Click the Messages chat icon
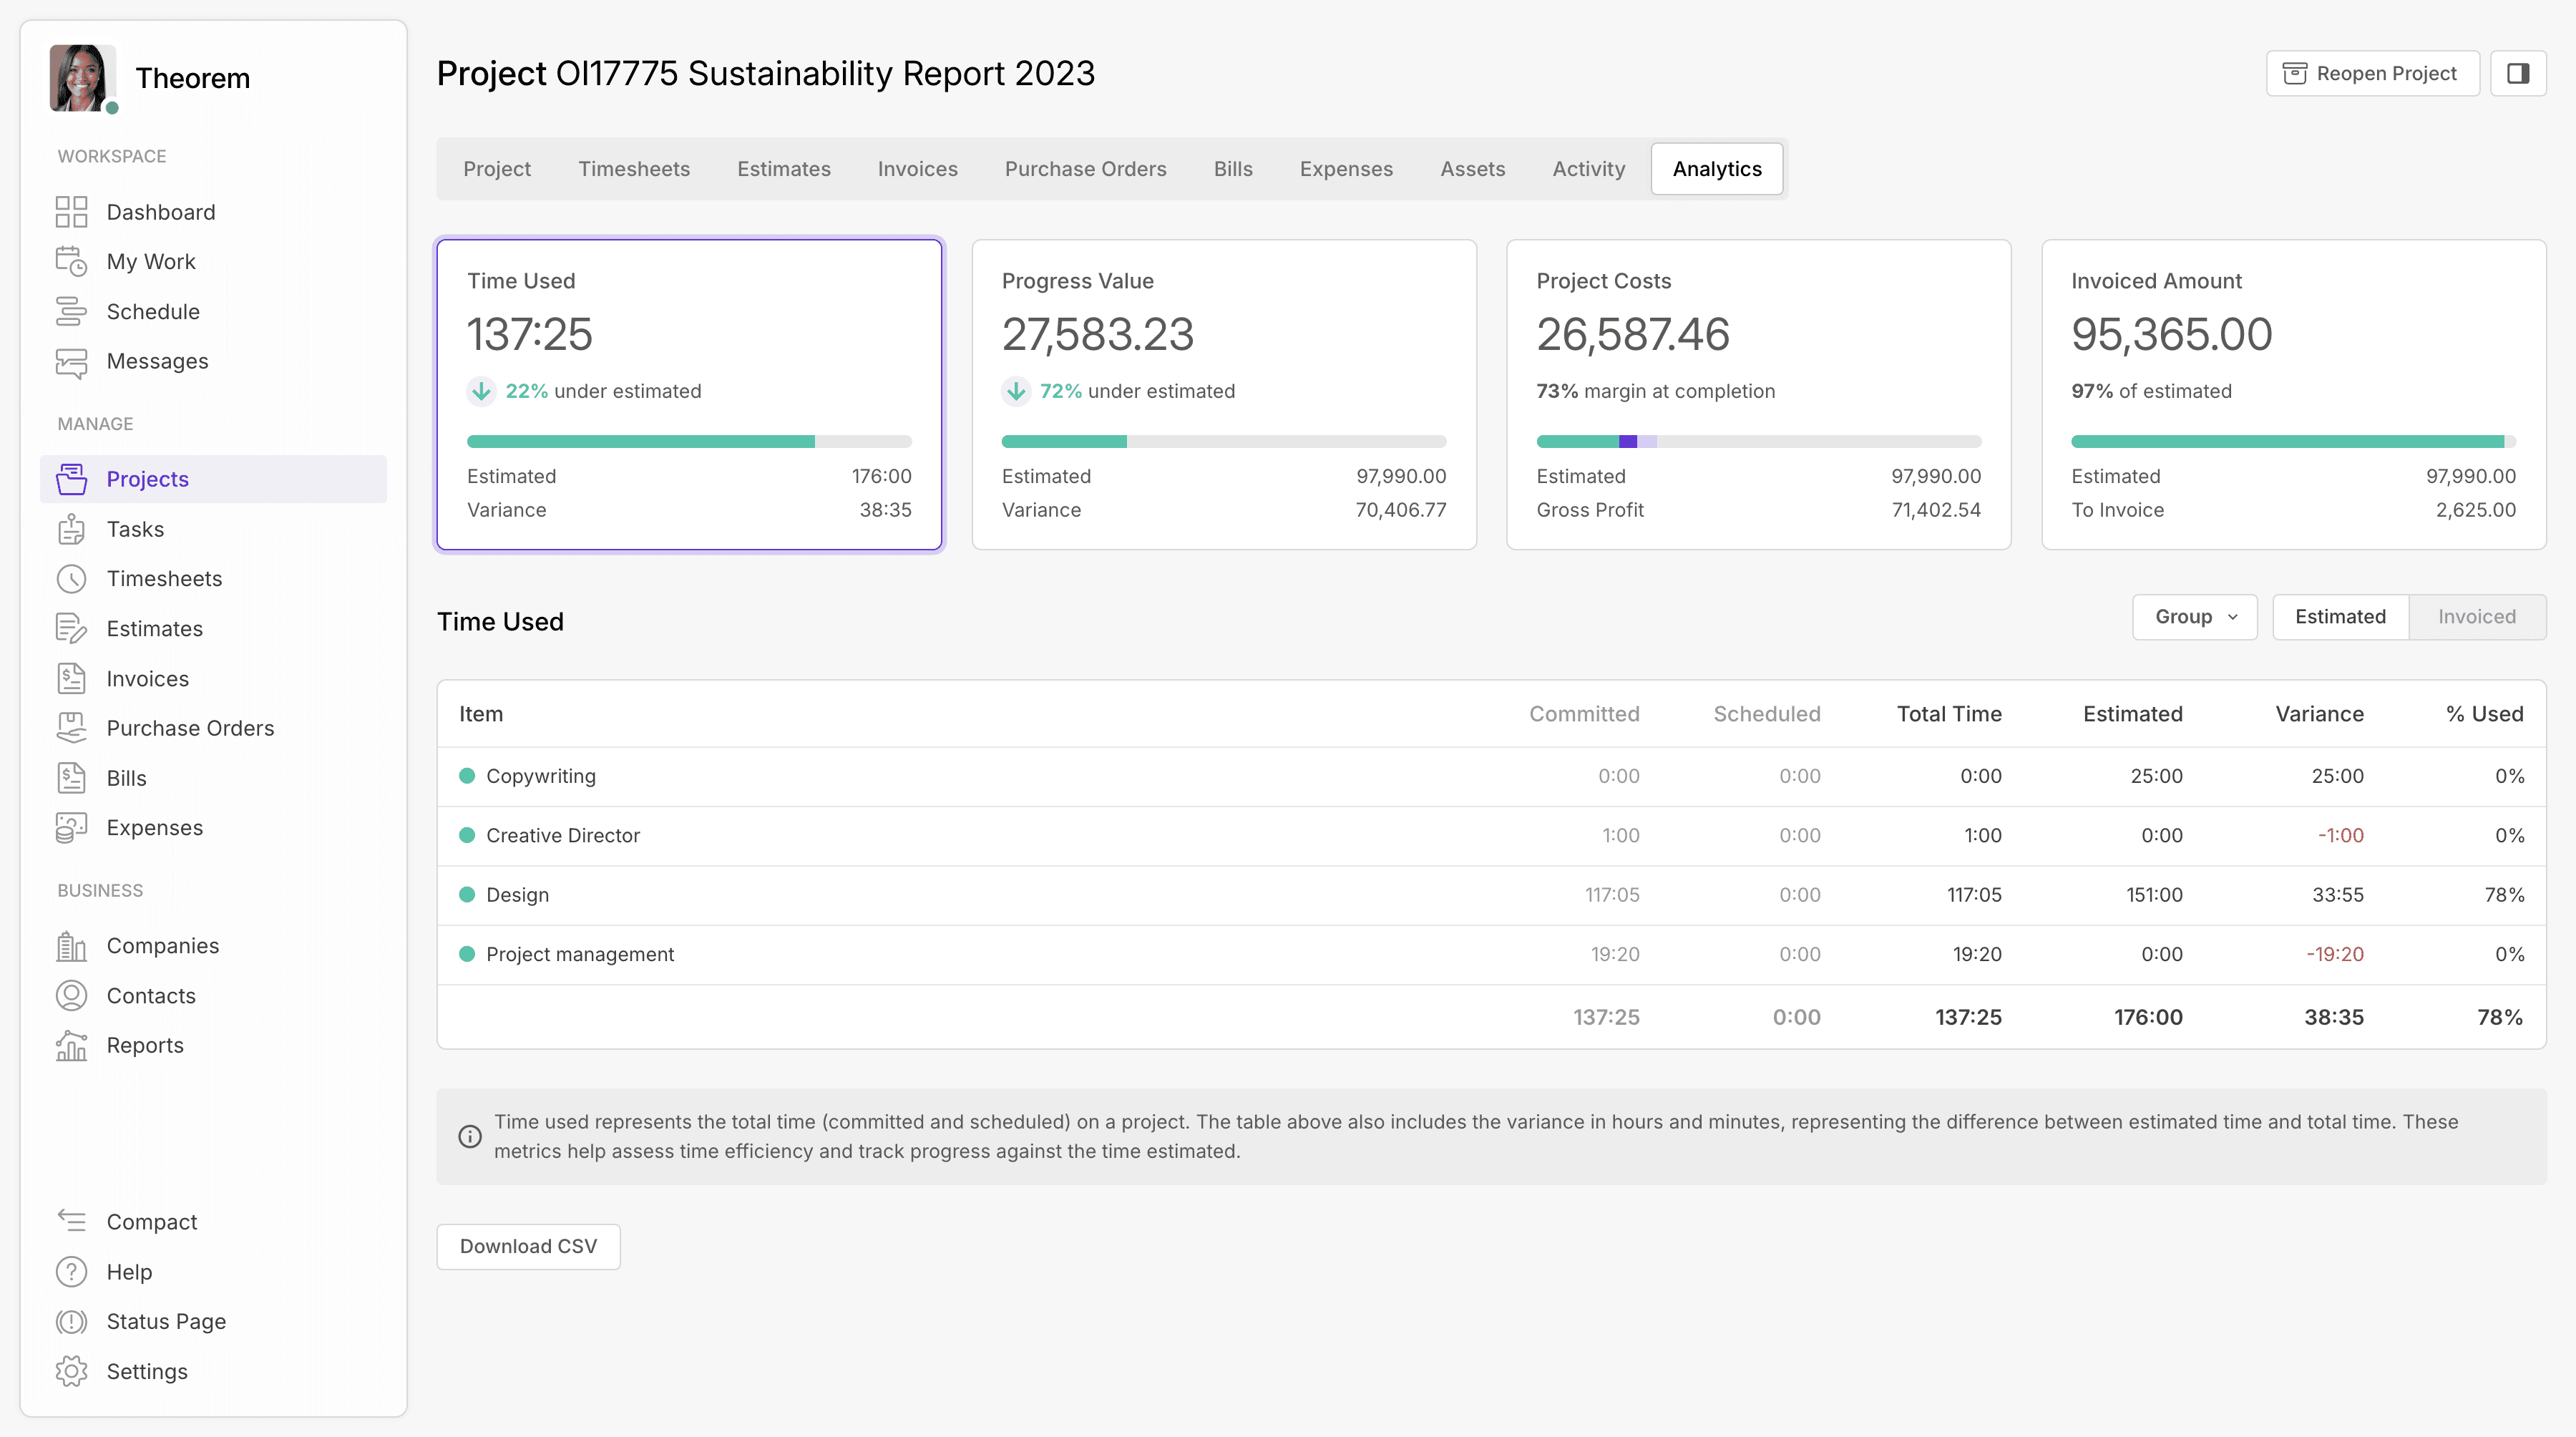The height and width of the screenshot is (1437, 2576). pos(71,362)
